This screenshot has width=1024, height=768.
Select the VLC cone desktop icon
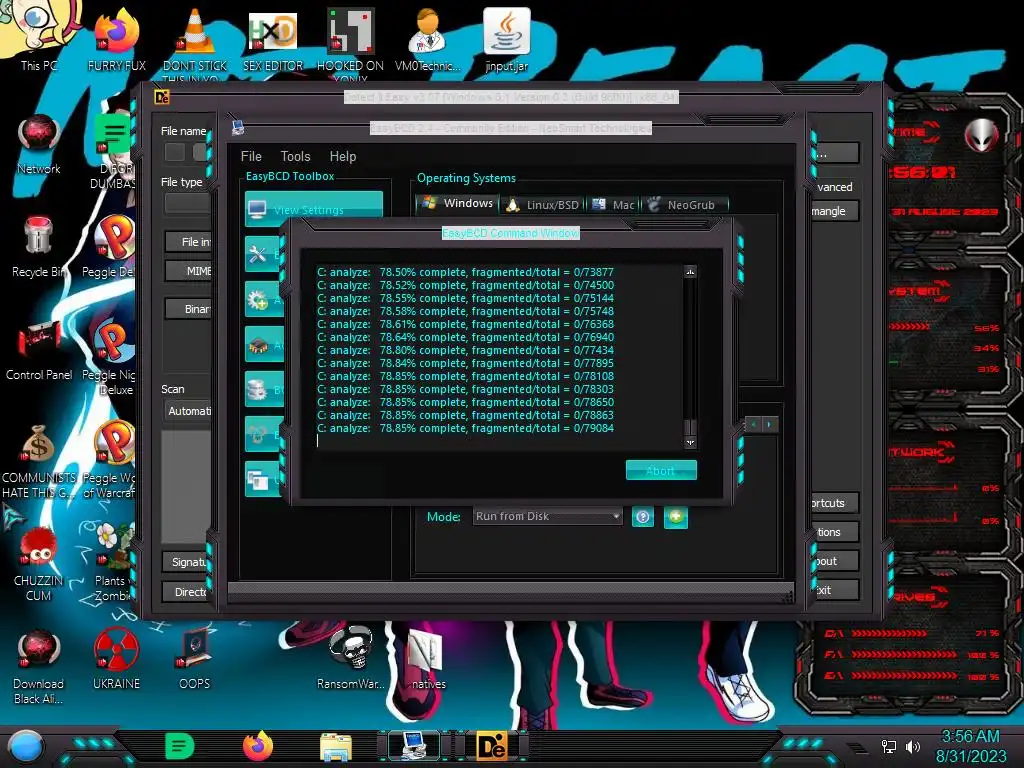coord(195,40)
